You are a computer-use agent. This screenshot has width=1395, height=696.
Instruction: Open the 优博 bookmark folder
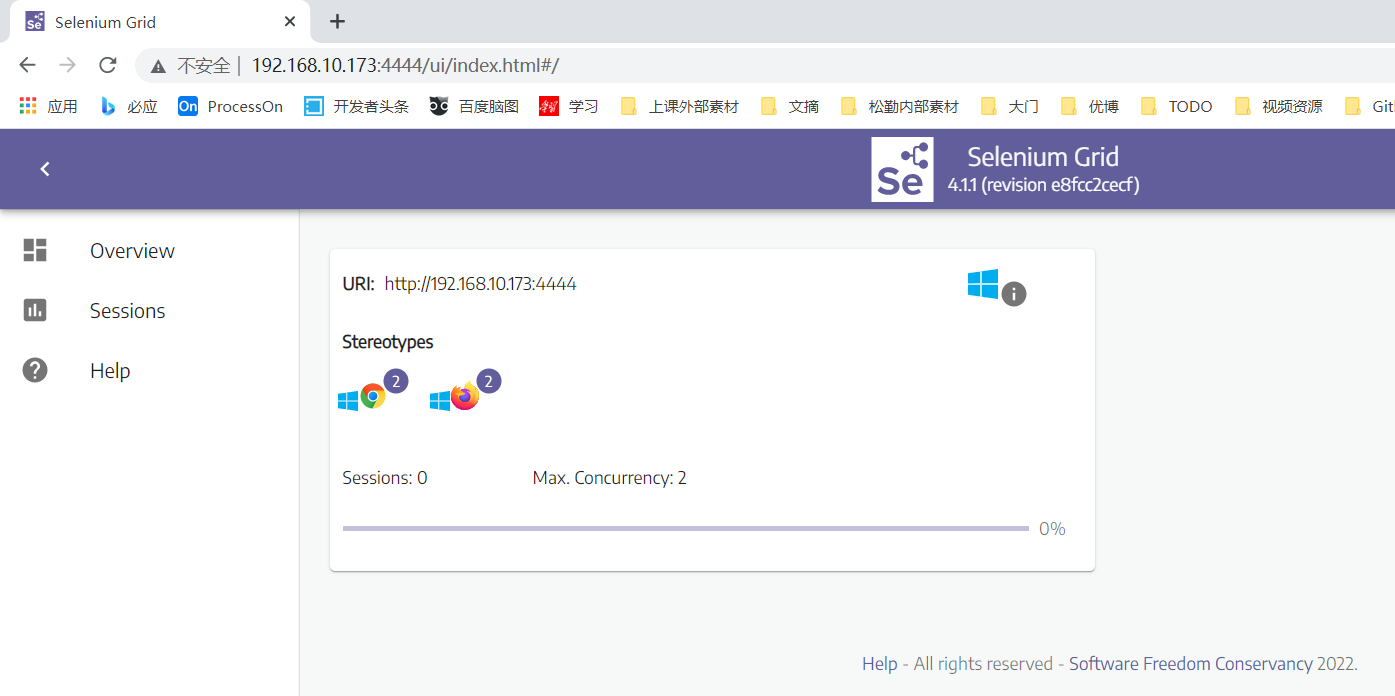pyautogui.click(x=1090, y=106)
